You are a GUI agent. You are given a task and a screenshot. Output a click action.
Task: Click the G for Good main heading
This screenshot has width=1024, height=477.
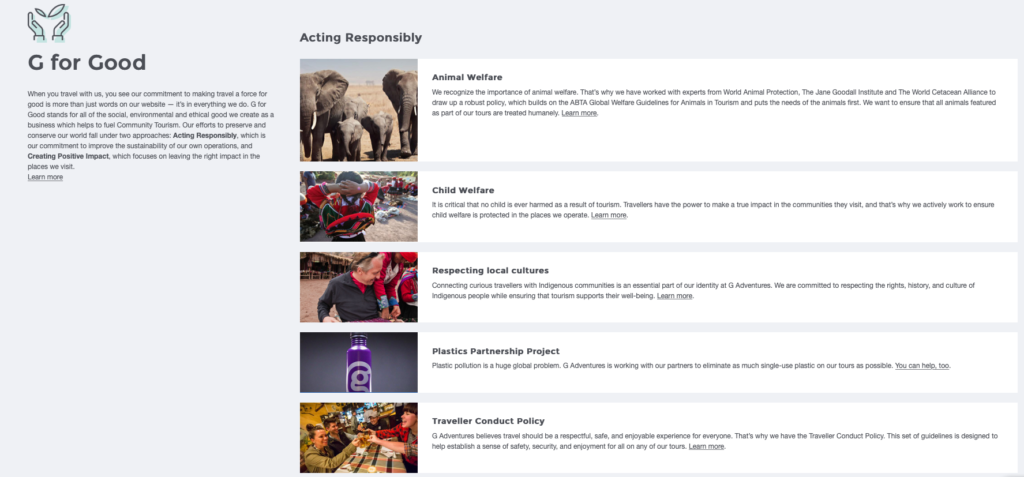point(87,63)
